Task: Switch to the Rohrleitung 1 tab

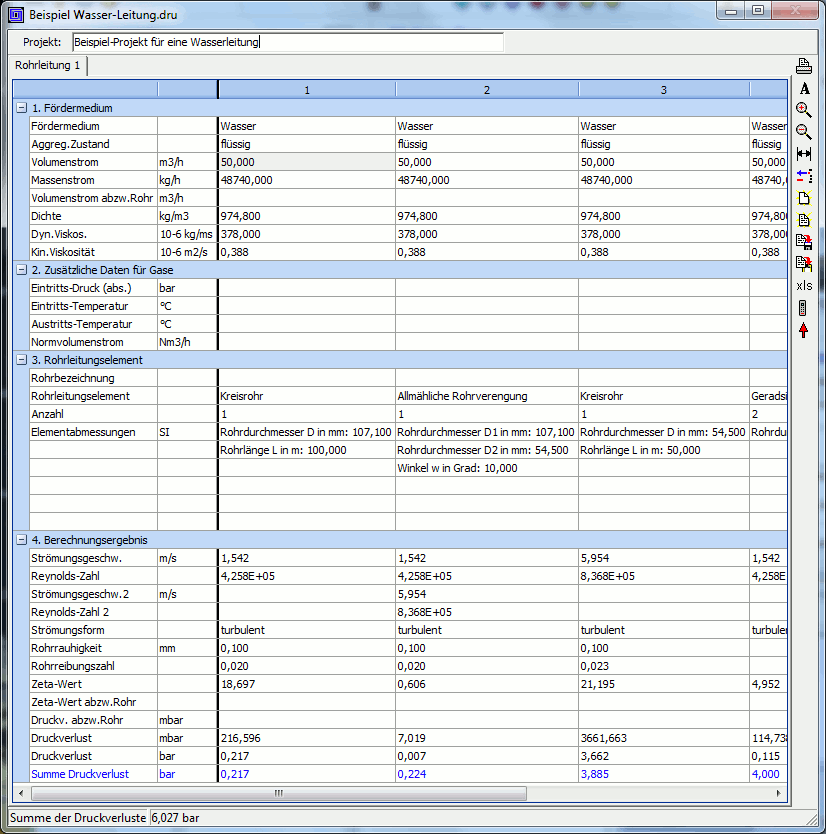Action: pyautogui.click(x=47, y=66)
